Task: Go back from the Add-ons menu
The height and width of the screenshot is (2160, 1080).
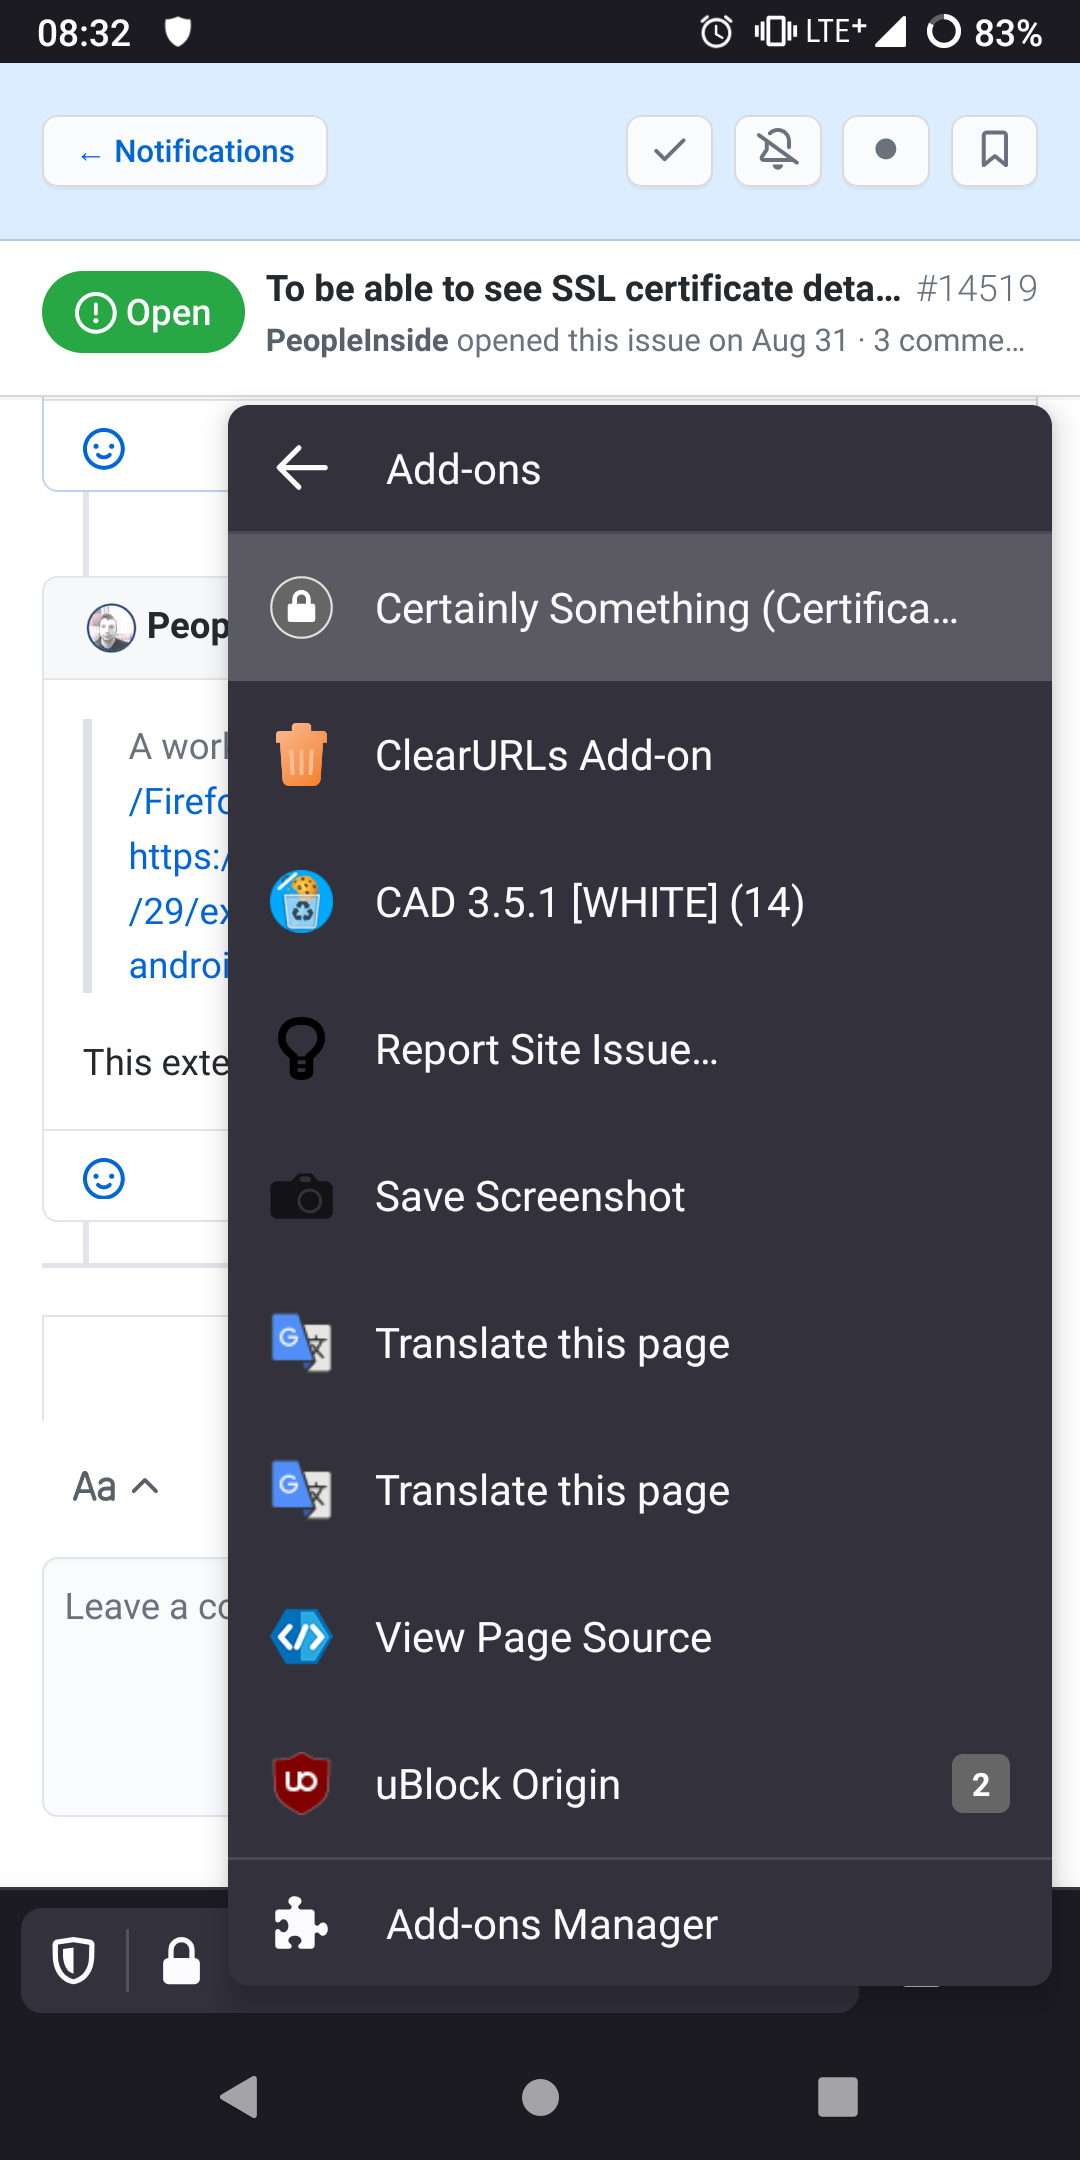Action: pyautogui.click(x=302, y=468)
